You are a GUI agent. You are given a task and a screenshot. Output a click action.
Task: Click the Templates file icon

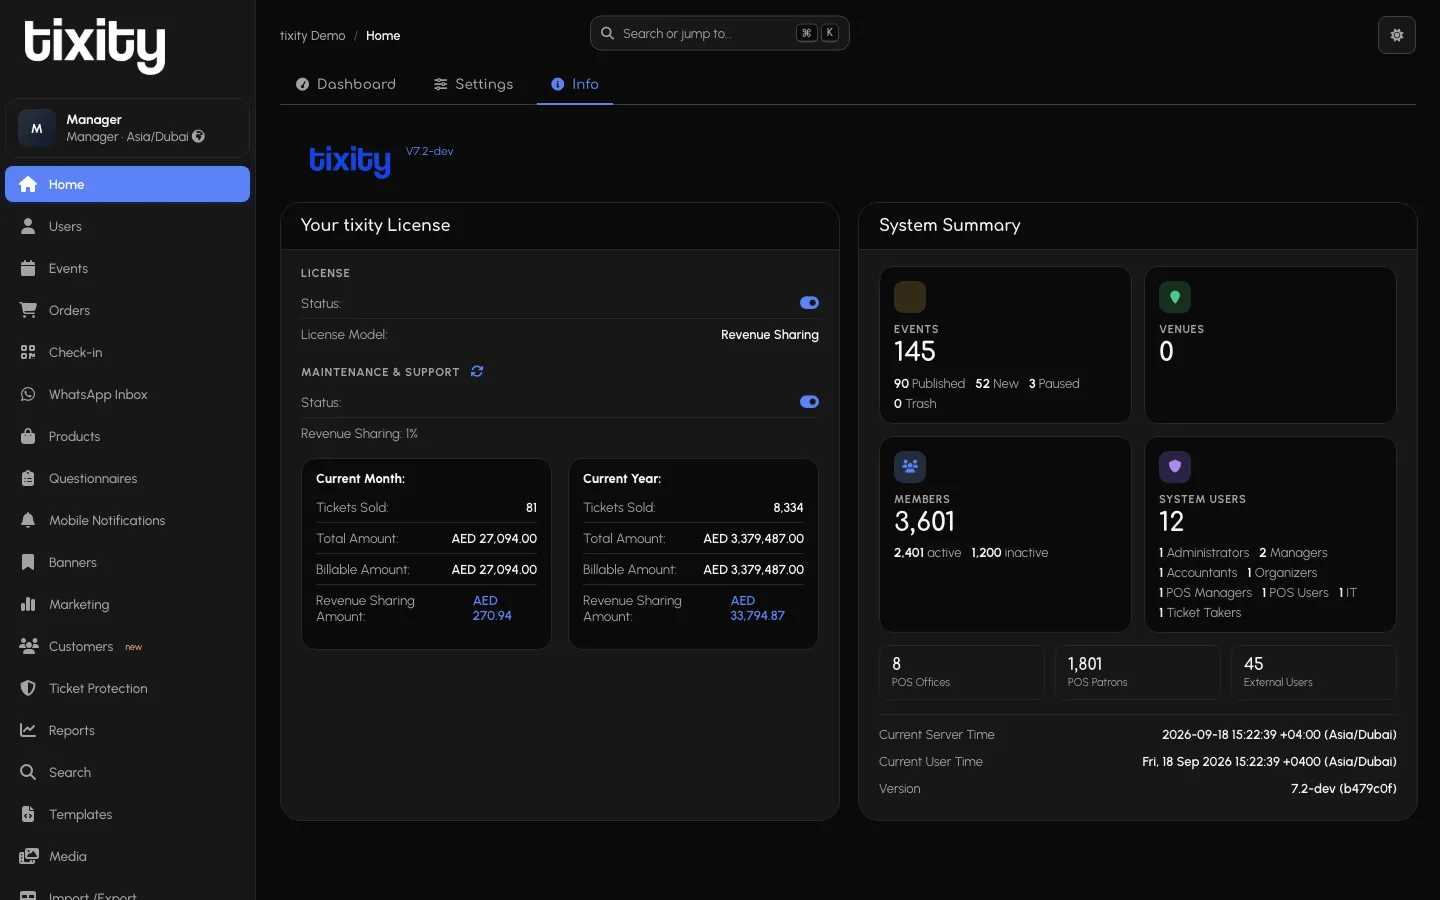[x=28, y=814]
